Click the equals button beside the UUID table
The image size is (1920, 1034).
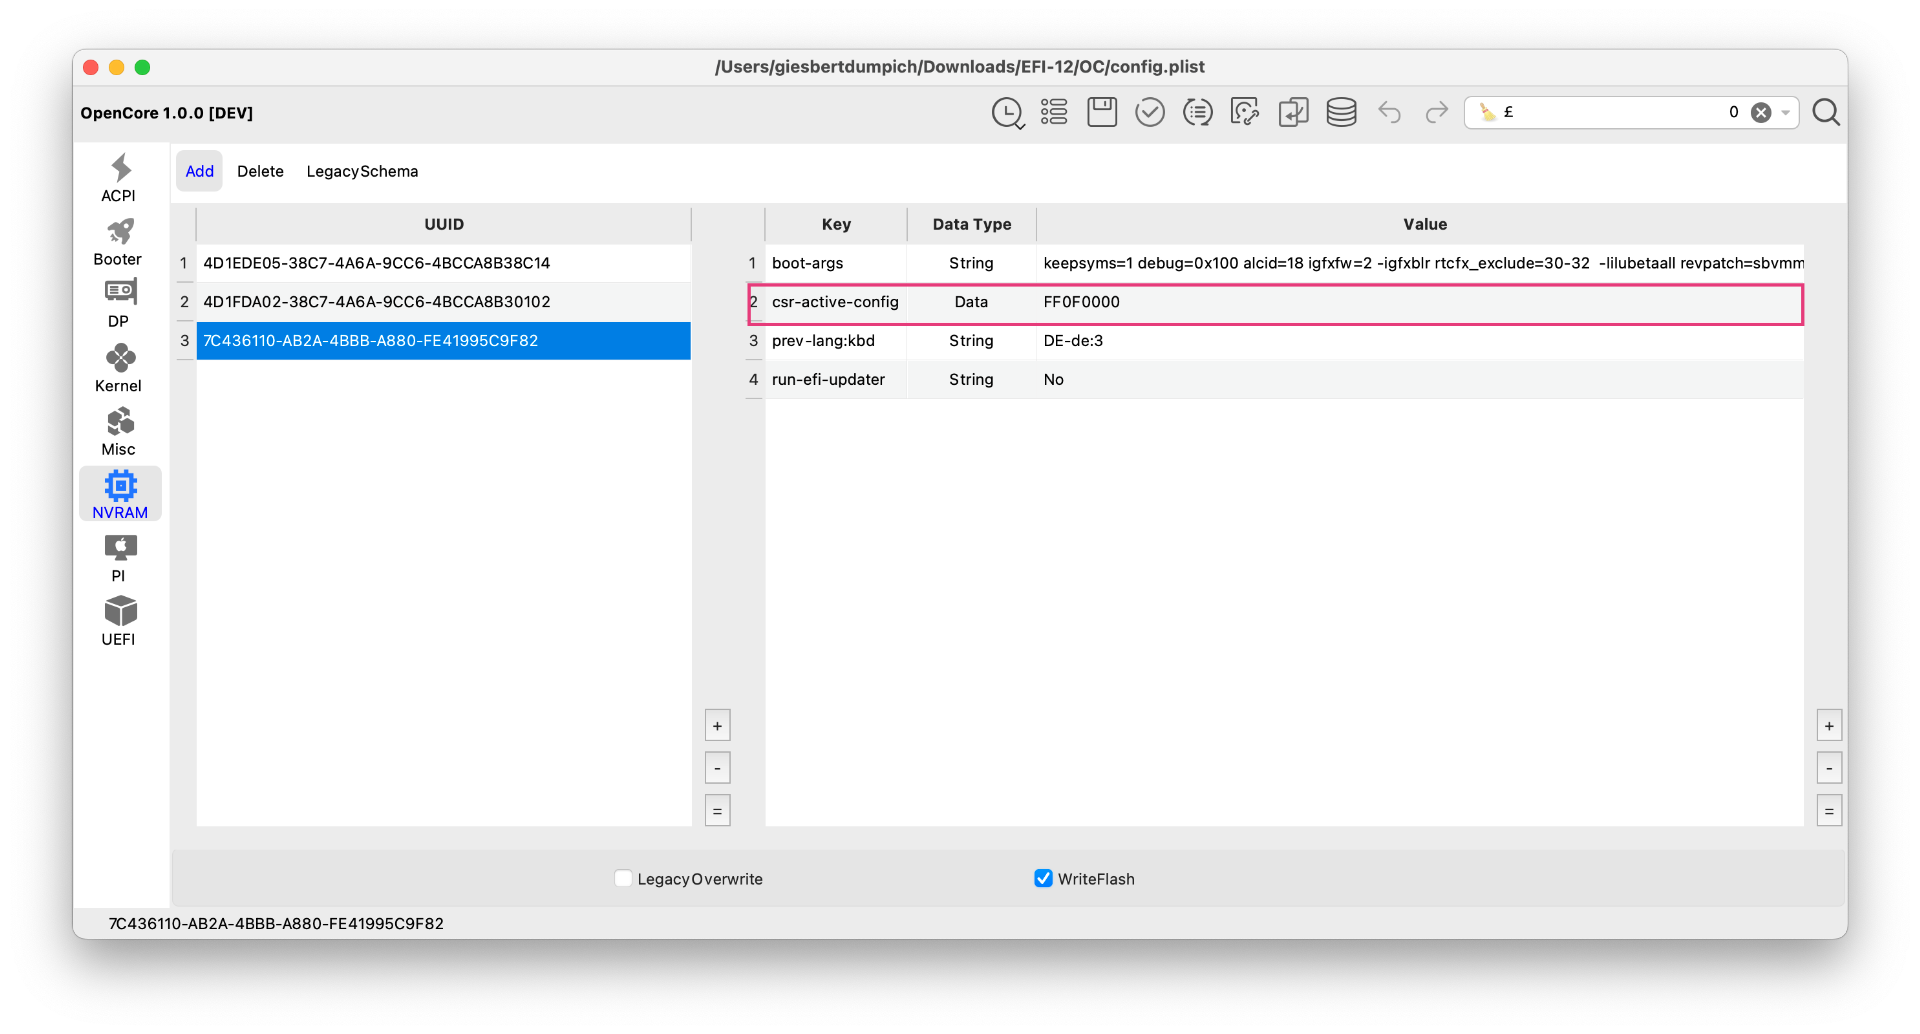click(717, 810)
